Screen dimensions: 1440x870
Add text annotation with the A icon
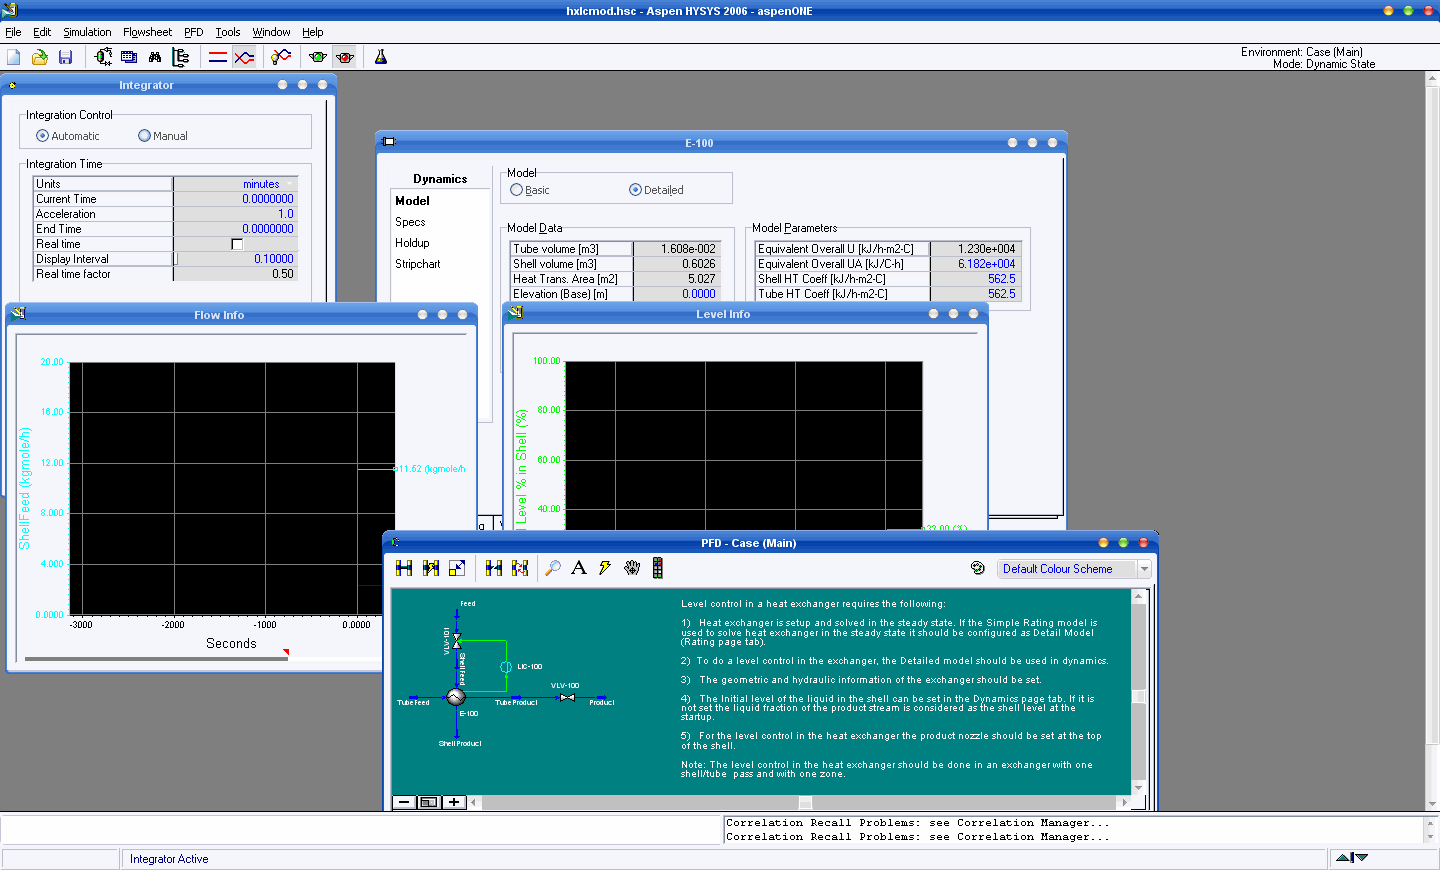(579, 568)
